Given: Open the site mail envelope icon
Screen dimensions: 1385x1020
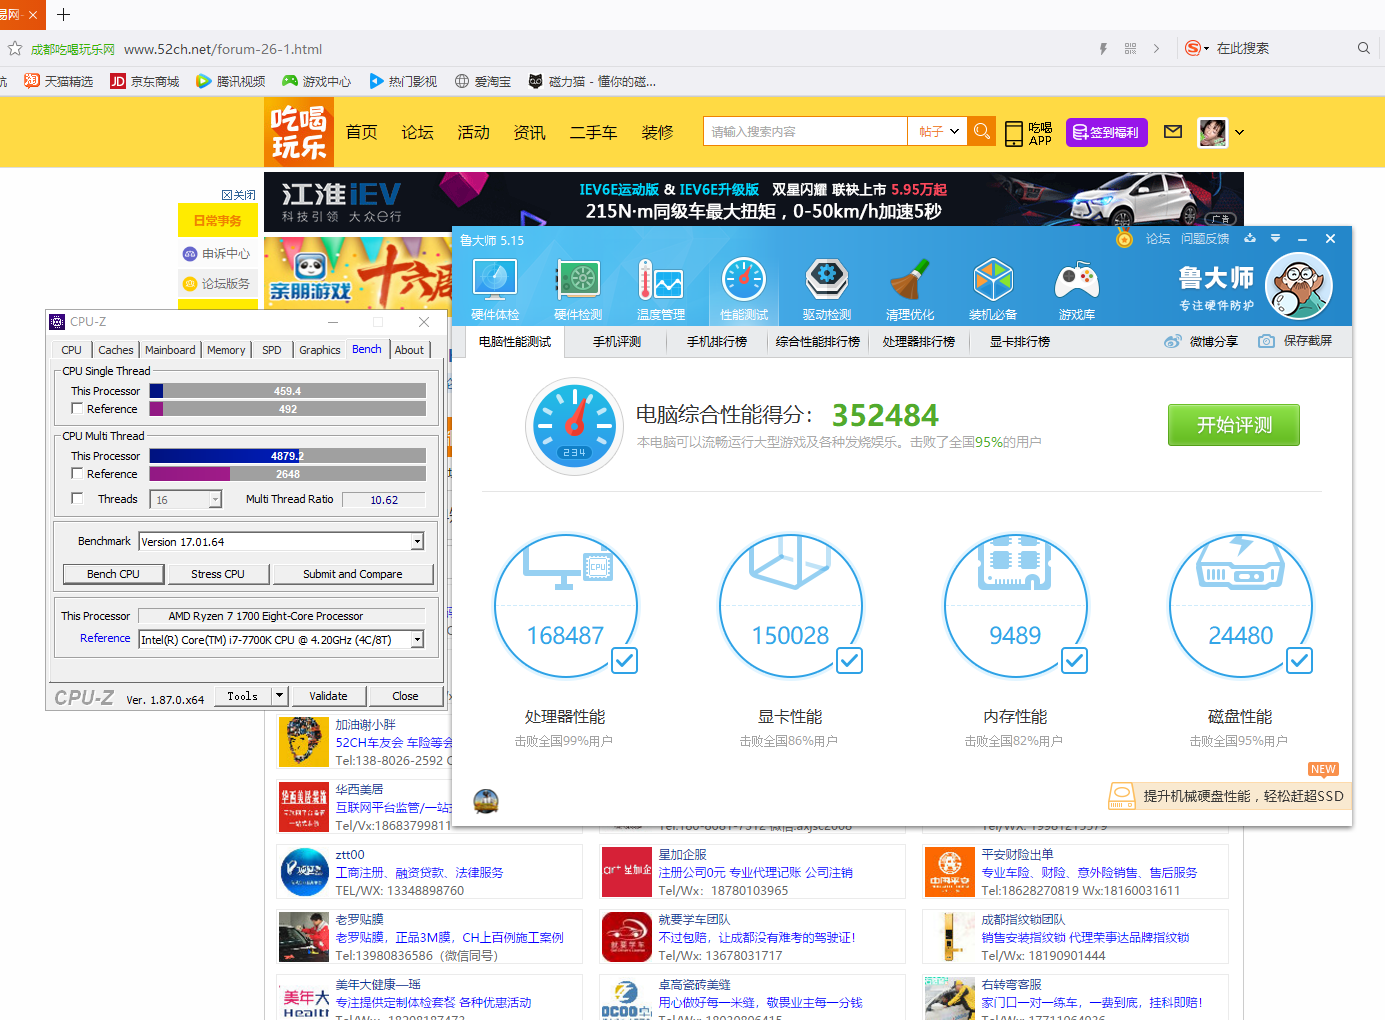Looking at the screenshot, I should coord(1174,131).
